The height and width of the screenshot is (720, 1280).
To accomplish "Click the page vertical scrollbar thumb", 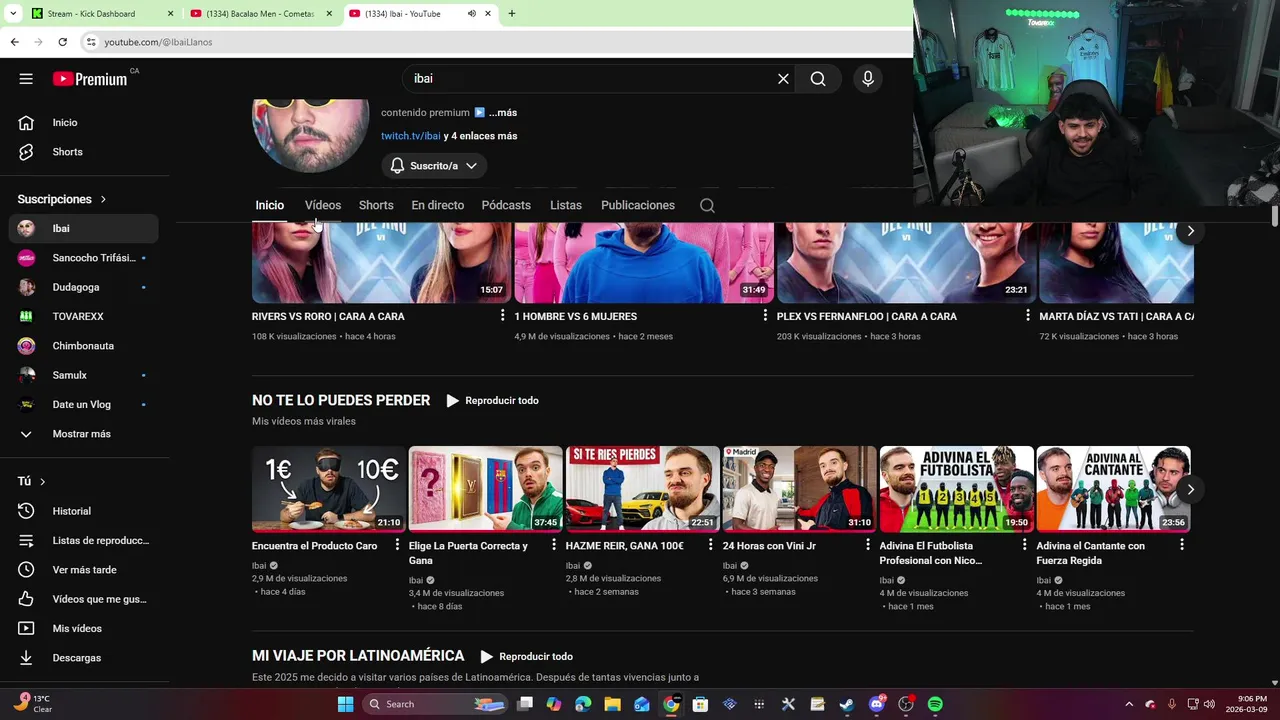I will tap(1275, 216).
